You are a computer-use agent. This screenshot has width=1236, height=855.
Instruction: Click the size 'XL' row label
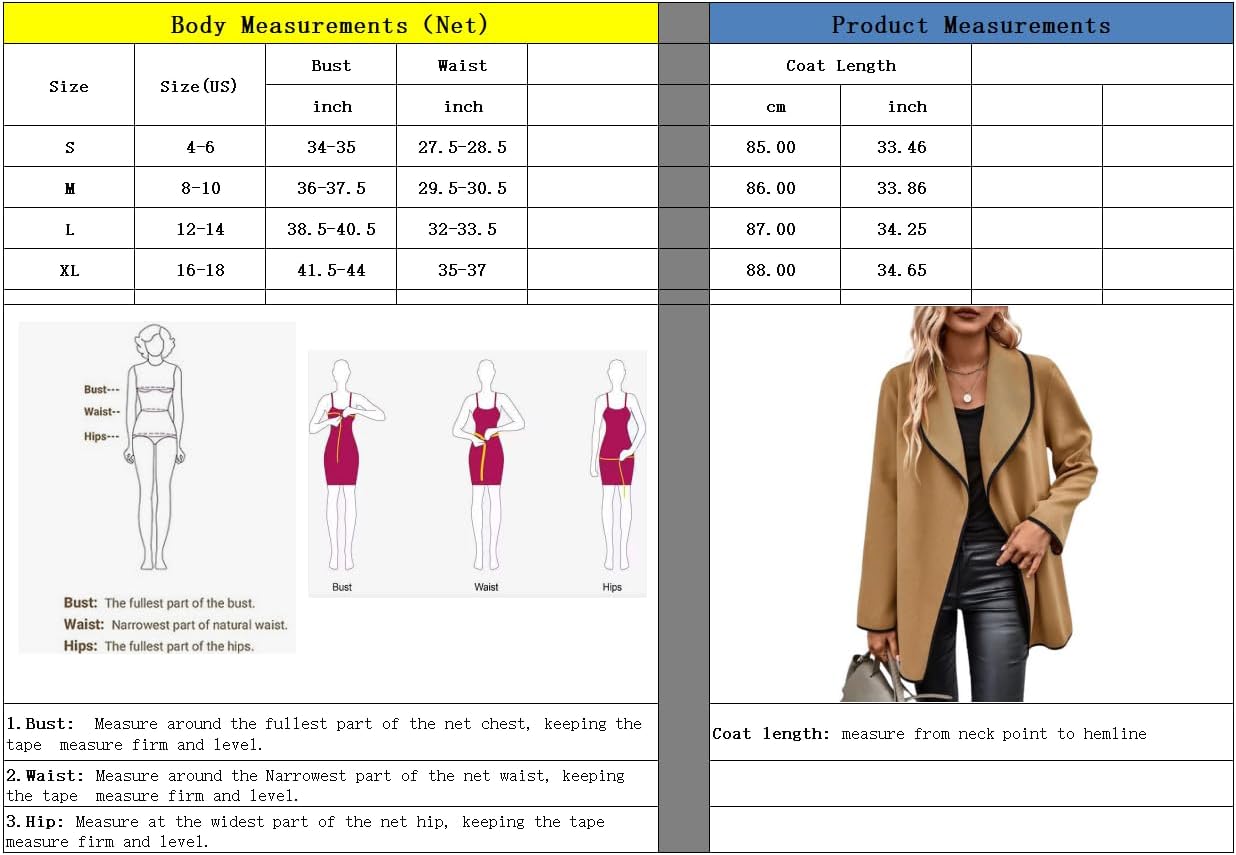(x=69, y=270)
